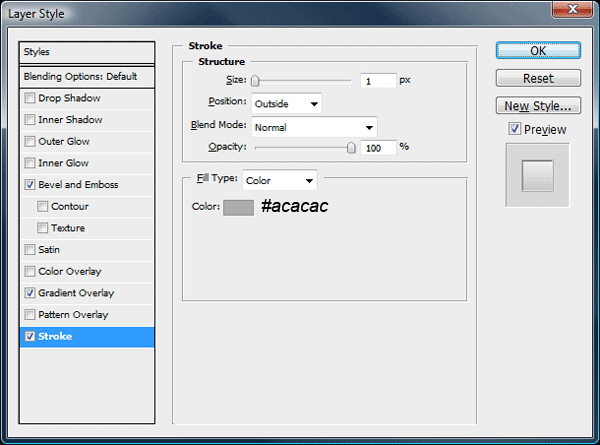
Task: Uncheck the Bevel and Emboss checkbox
Action: 29,185
